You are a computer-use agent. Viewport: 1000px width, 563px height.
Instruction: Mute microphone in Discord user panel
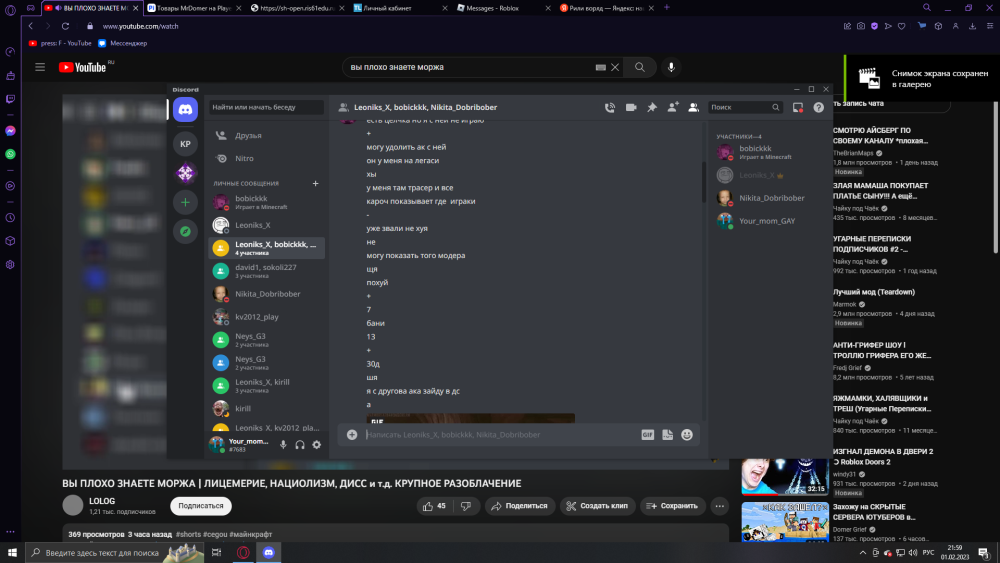click(283, 445)
